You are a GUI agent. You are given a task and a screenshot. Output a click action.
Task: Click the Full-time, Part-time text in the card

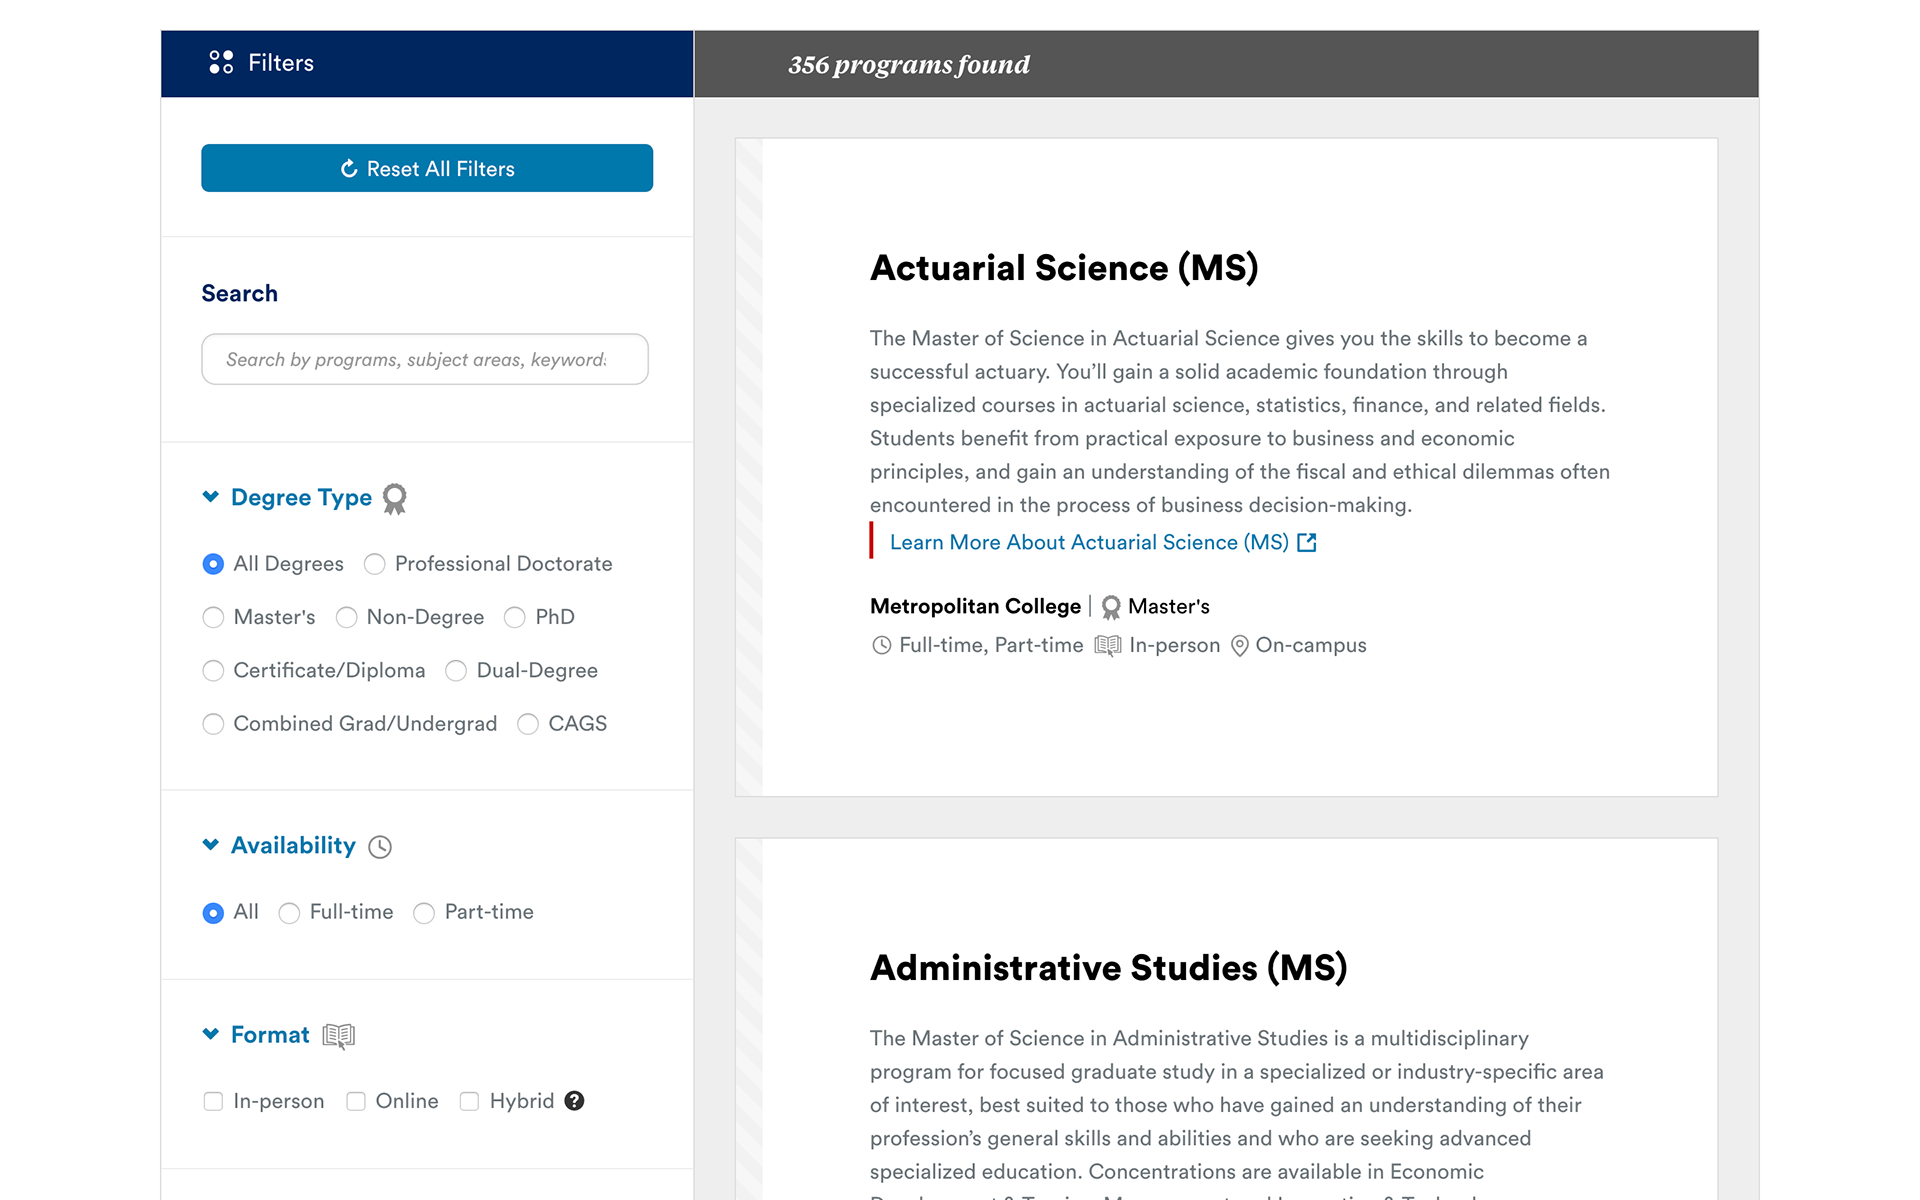pyautogui.click(x=991, y=645)
